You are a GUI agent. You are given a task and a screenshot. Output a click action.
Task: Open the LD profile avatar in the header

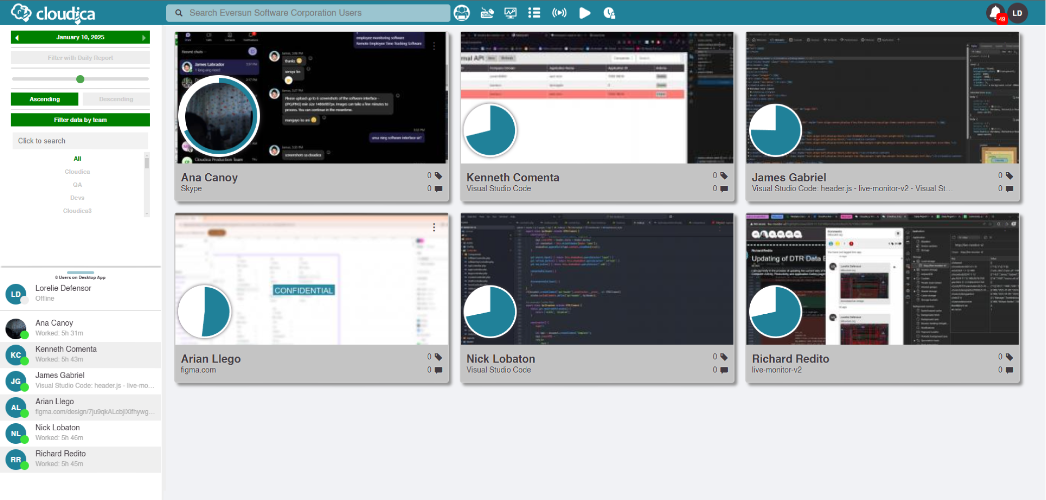[x=1017, y=13]
